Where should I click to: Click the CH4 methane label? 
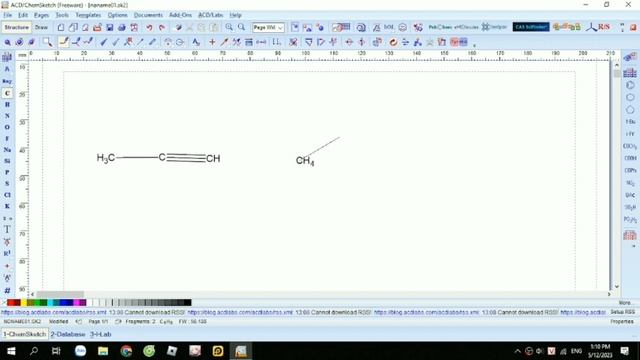pyautogui.click(x=305, y=161)
